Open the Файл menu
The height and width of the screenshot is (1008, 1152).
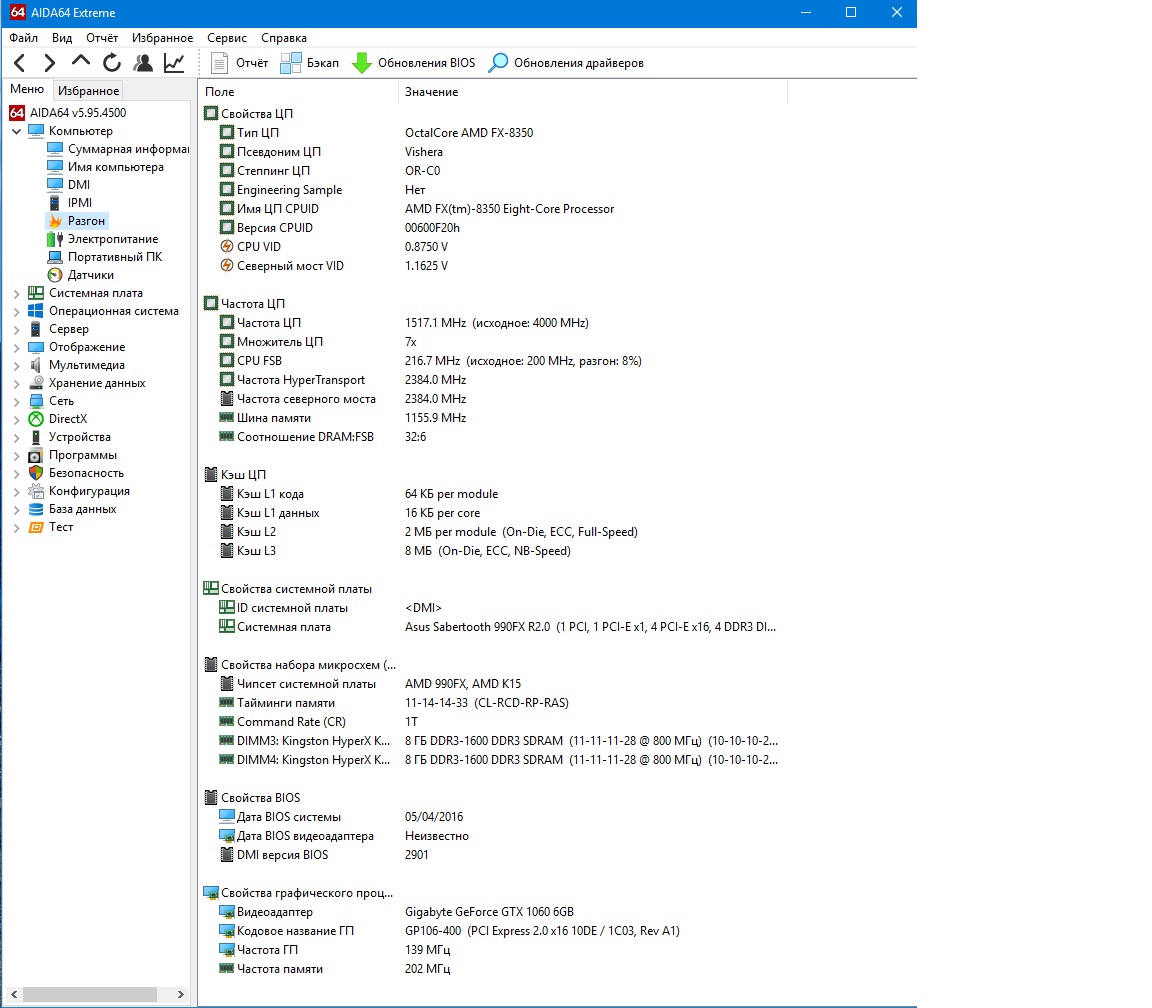[24, 37]
